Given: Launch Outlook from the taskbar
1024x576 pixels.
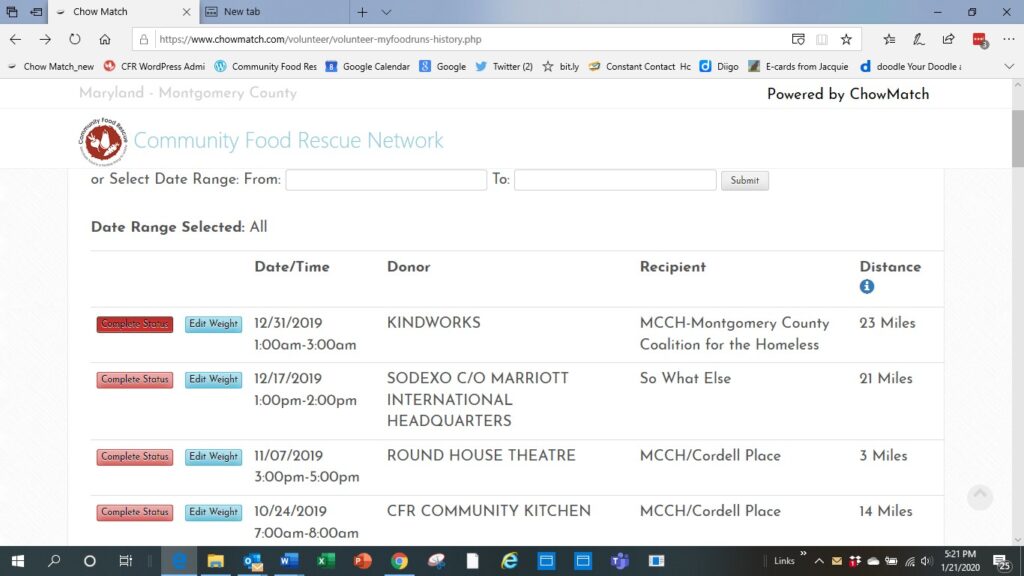Looking at the screenshot, I should pos(252,561).
